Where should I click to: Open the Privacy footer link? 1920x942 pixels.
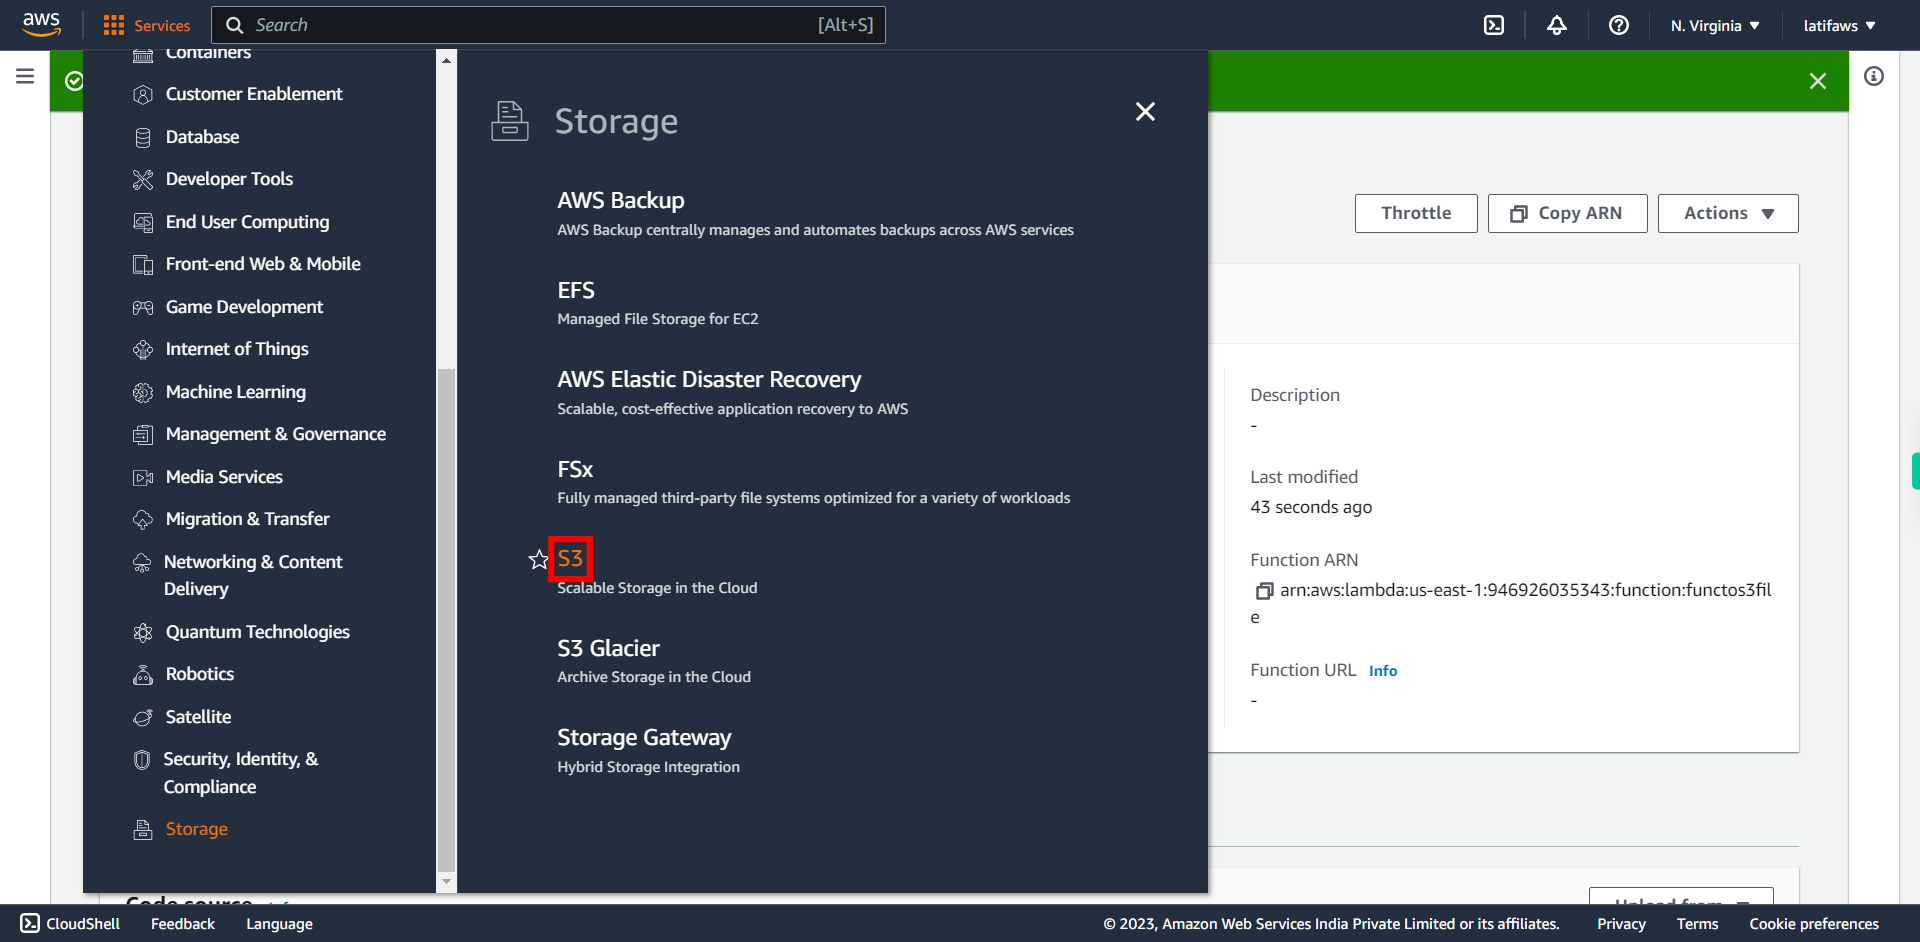click(1621, 924)
